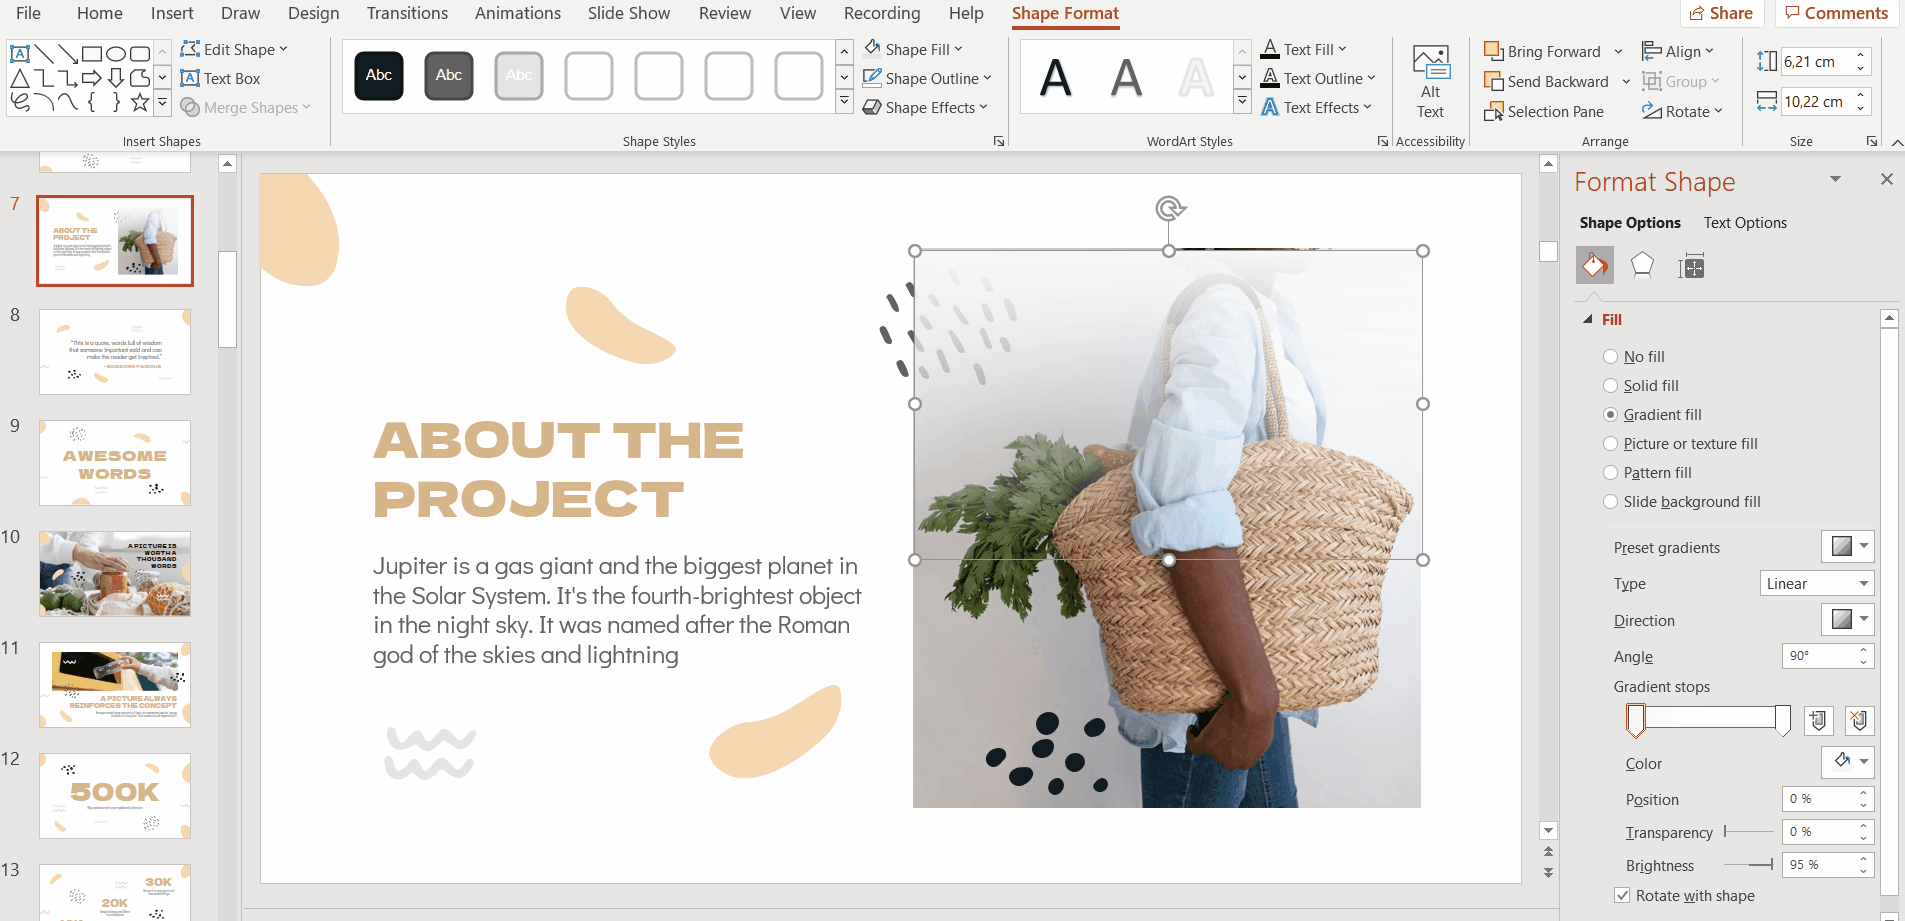Bring the selected shape forward
This screenshot has height=921, width=1905.
tap(1543, 51)
